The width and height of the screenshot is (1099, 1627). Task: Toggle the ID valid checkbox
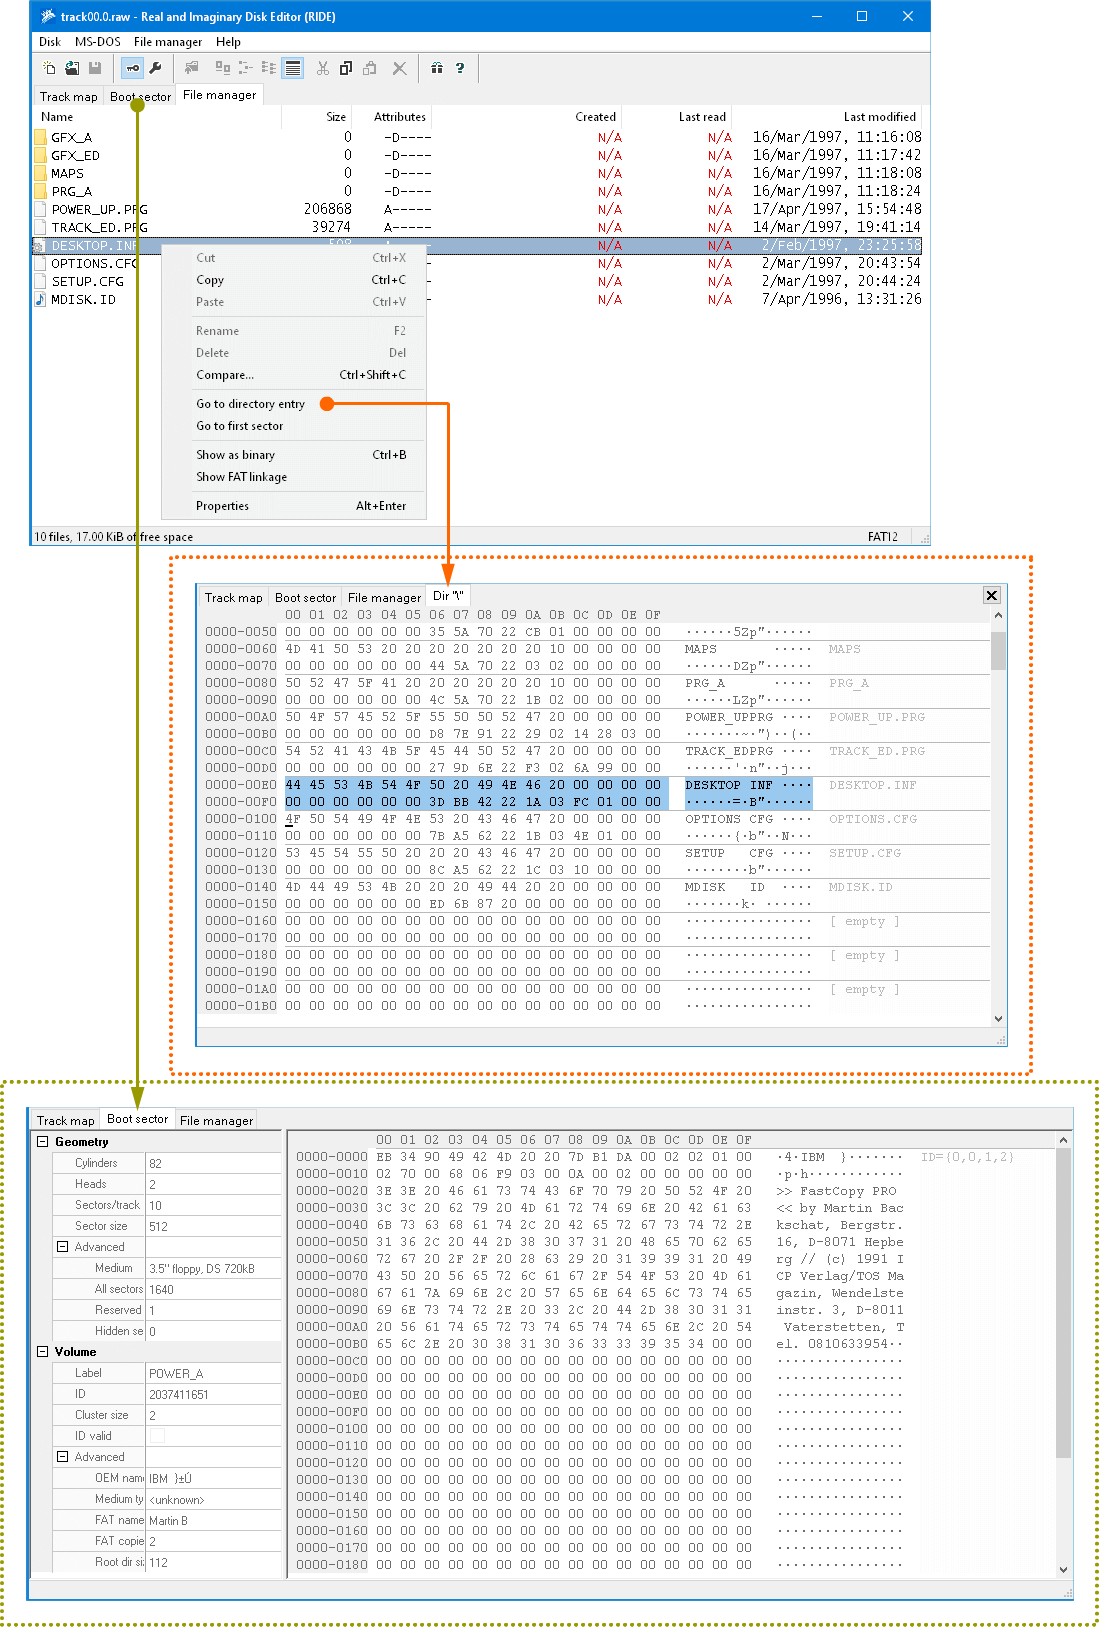(157, 1435)
